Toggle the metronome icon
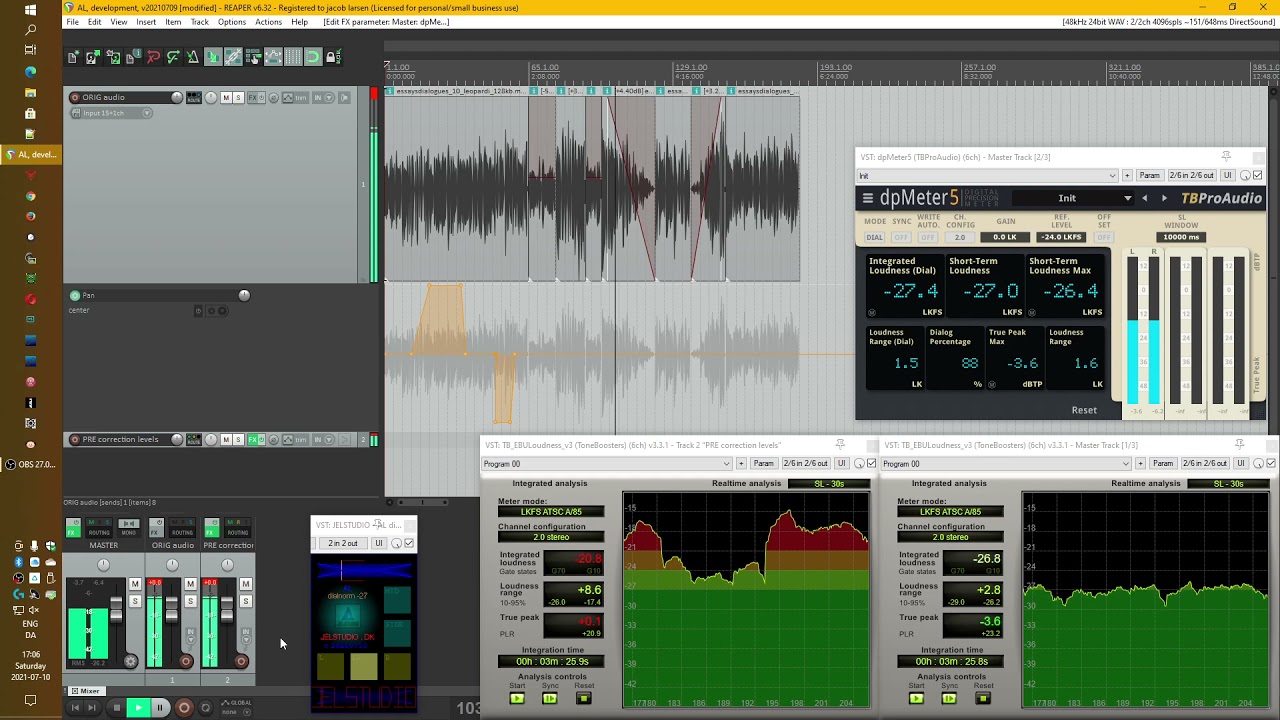The width and height of the screenshot is (1280, 720). [x=193, y=58]
